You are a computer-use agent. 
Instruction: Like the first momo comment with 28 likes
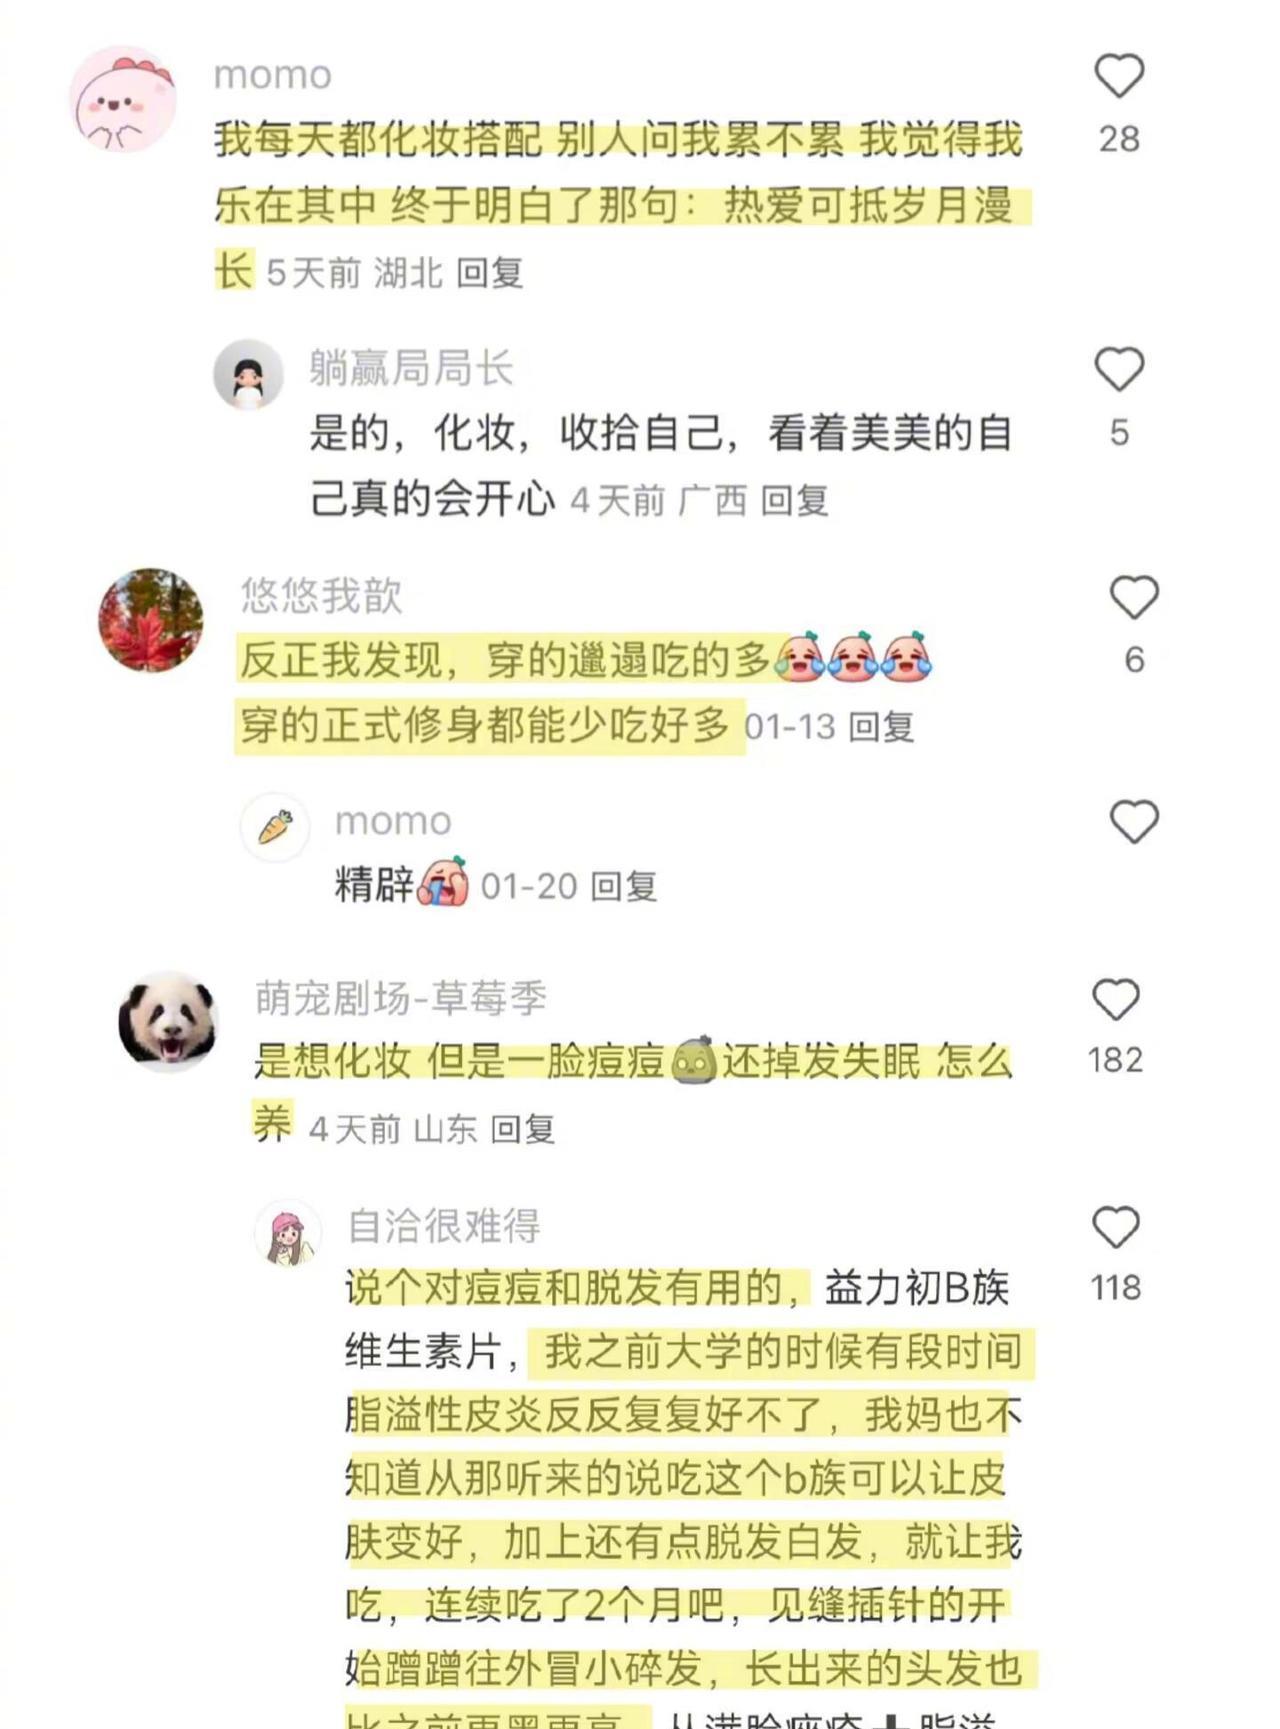point(1118,76)
